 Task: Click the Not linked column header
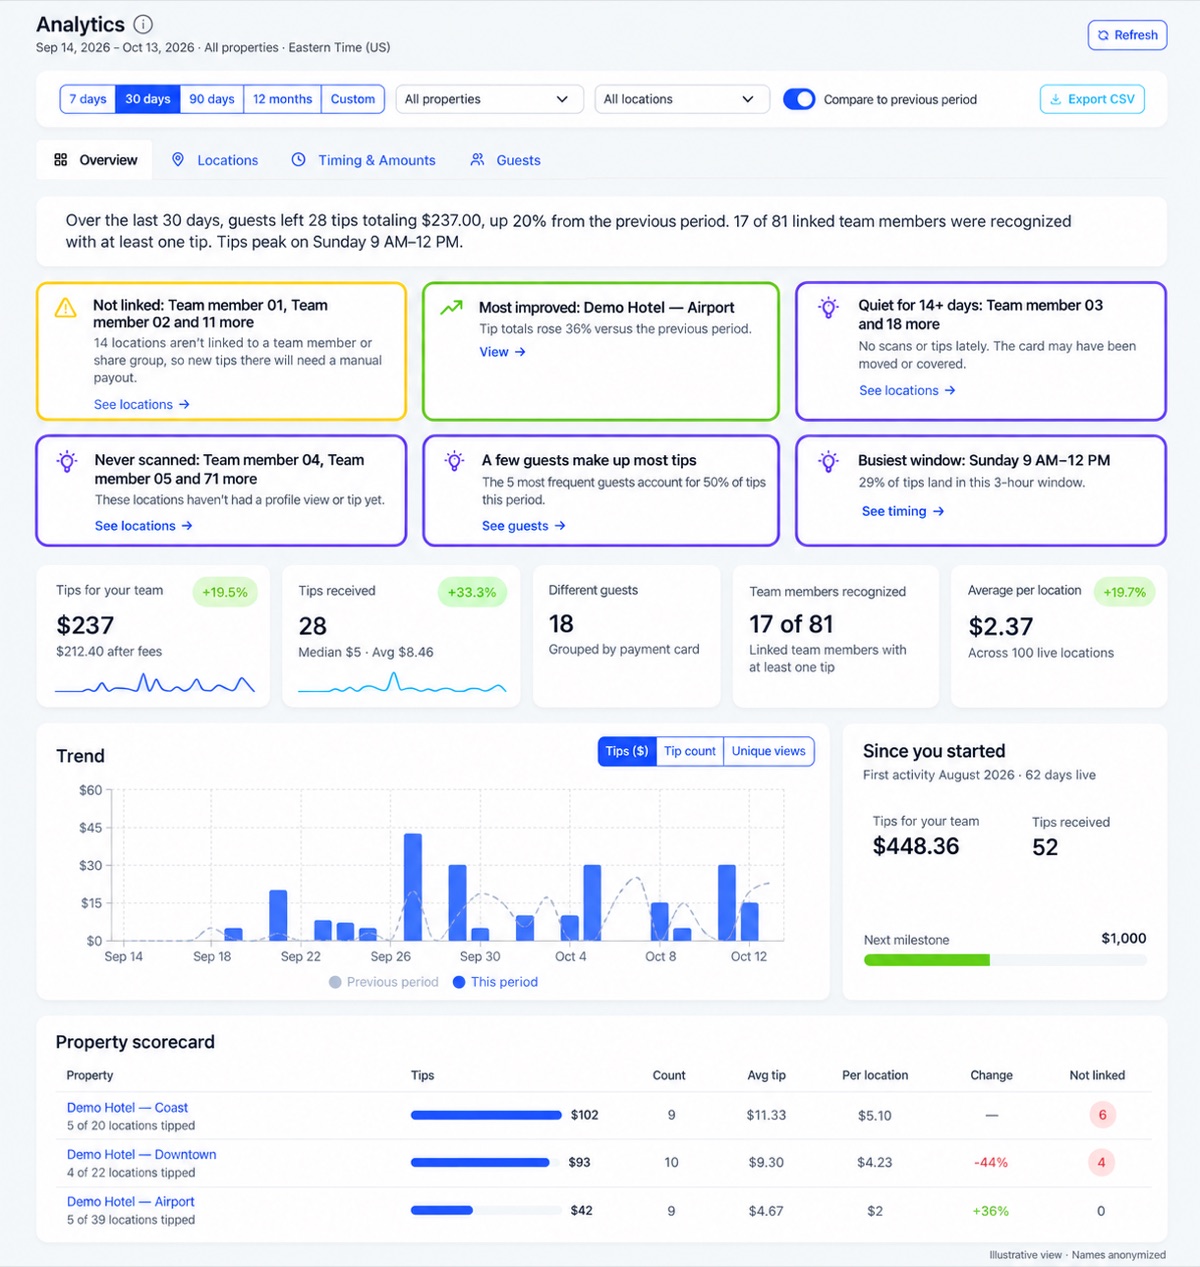tap(1097, 1075)
